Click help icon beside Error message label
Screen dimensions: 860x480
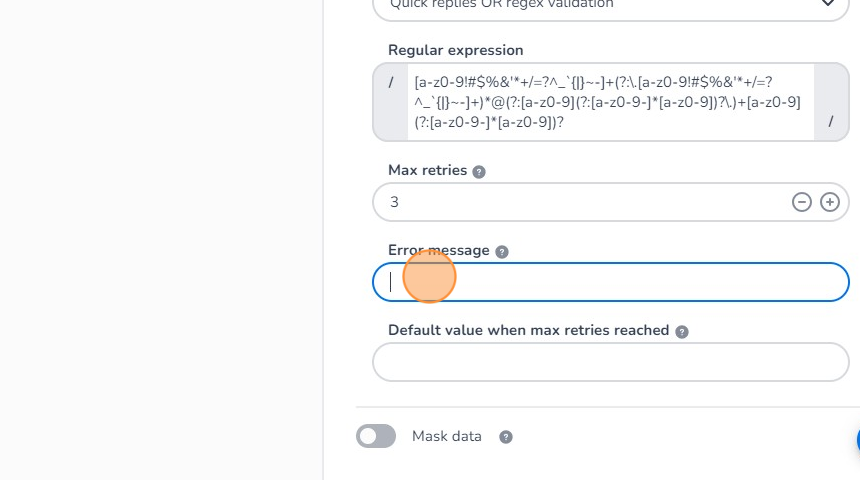point(502,251)
